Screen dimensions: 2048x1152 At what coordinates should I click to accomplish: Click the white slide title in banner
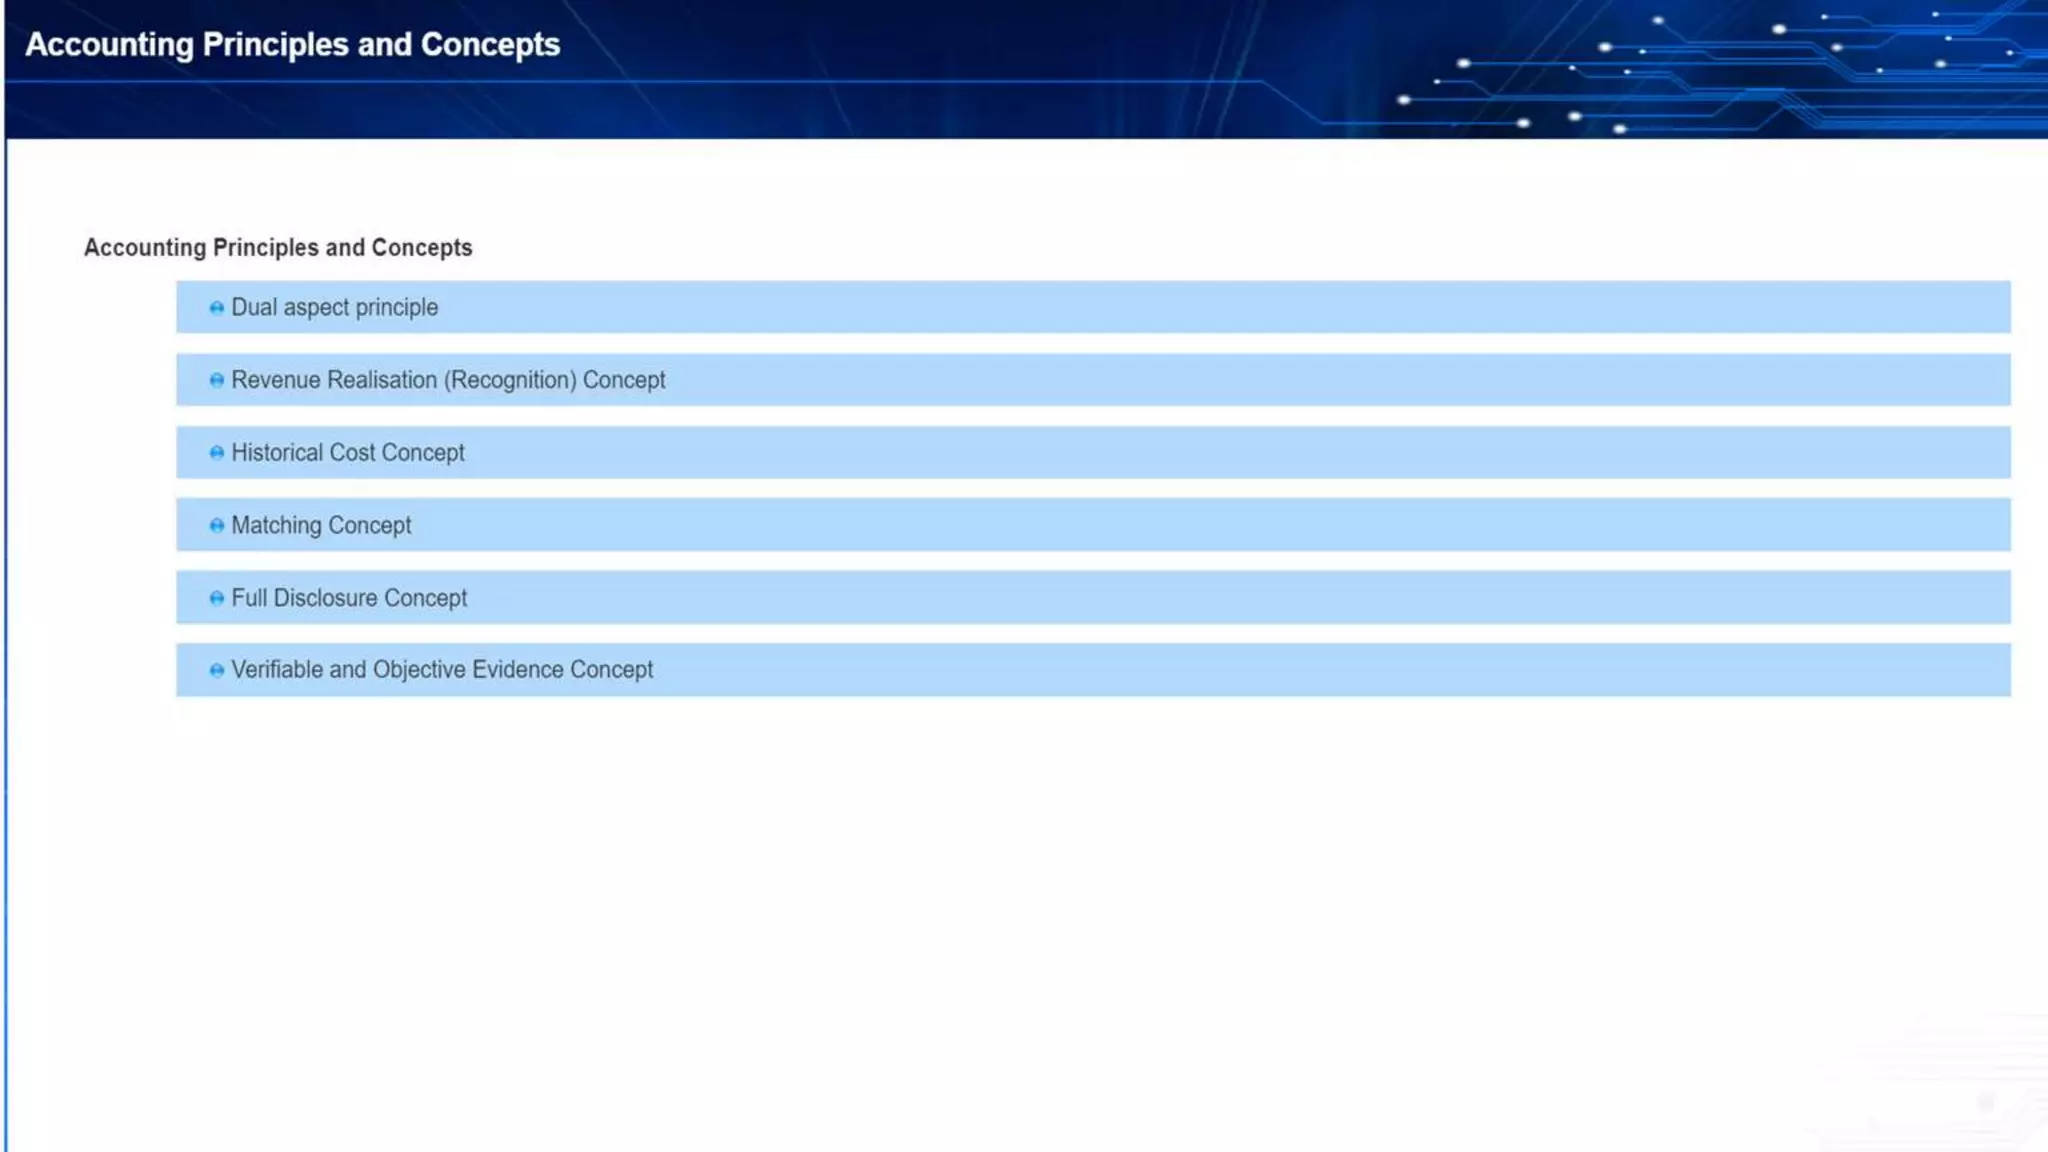click(x=292, y=45)
